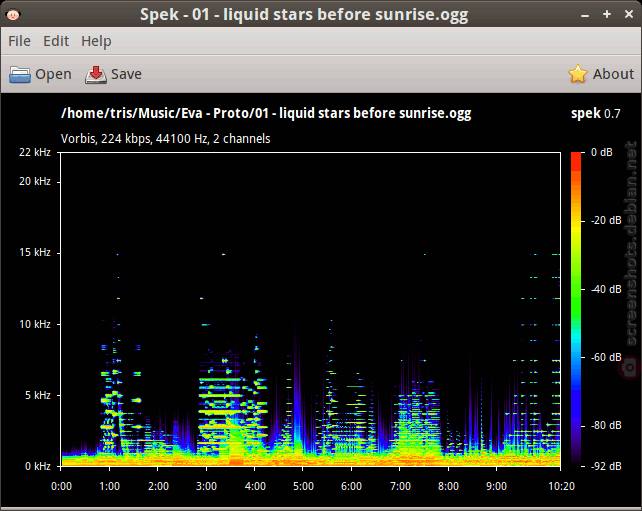Click the 20 kHz frequency label
The height and width of the screenshot is (511, 642).
point(35,181)
